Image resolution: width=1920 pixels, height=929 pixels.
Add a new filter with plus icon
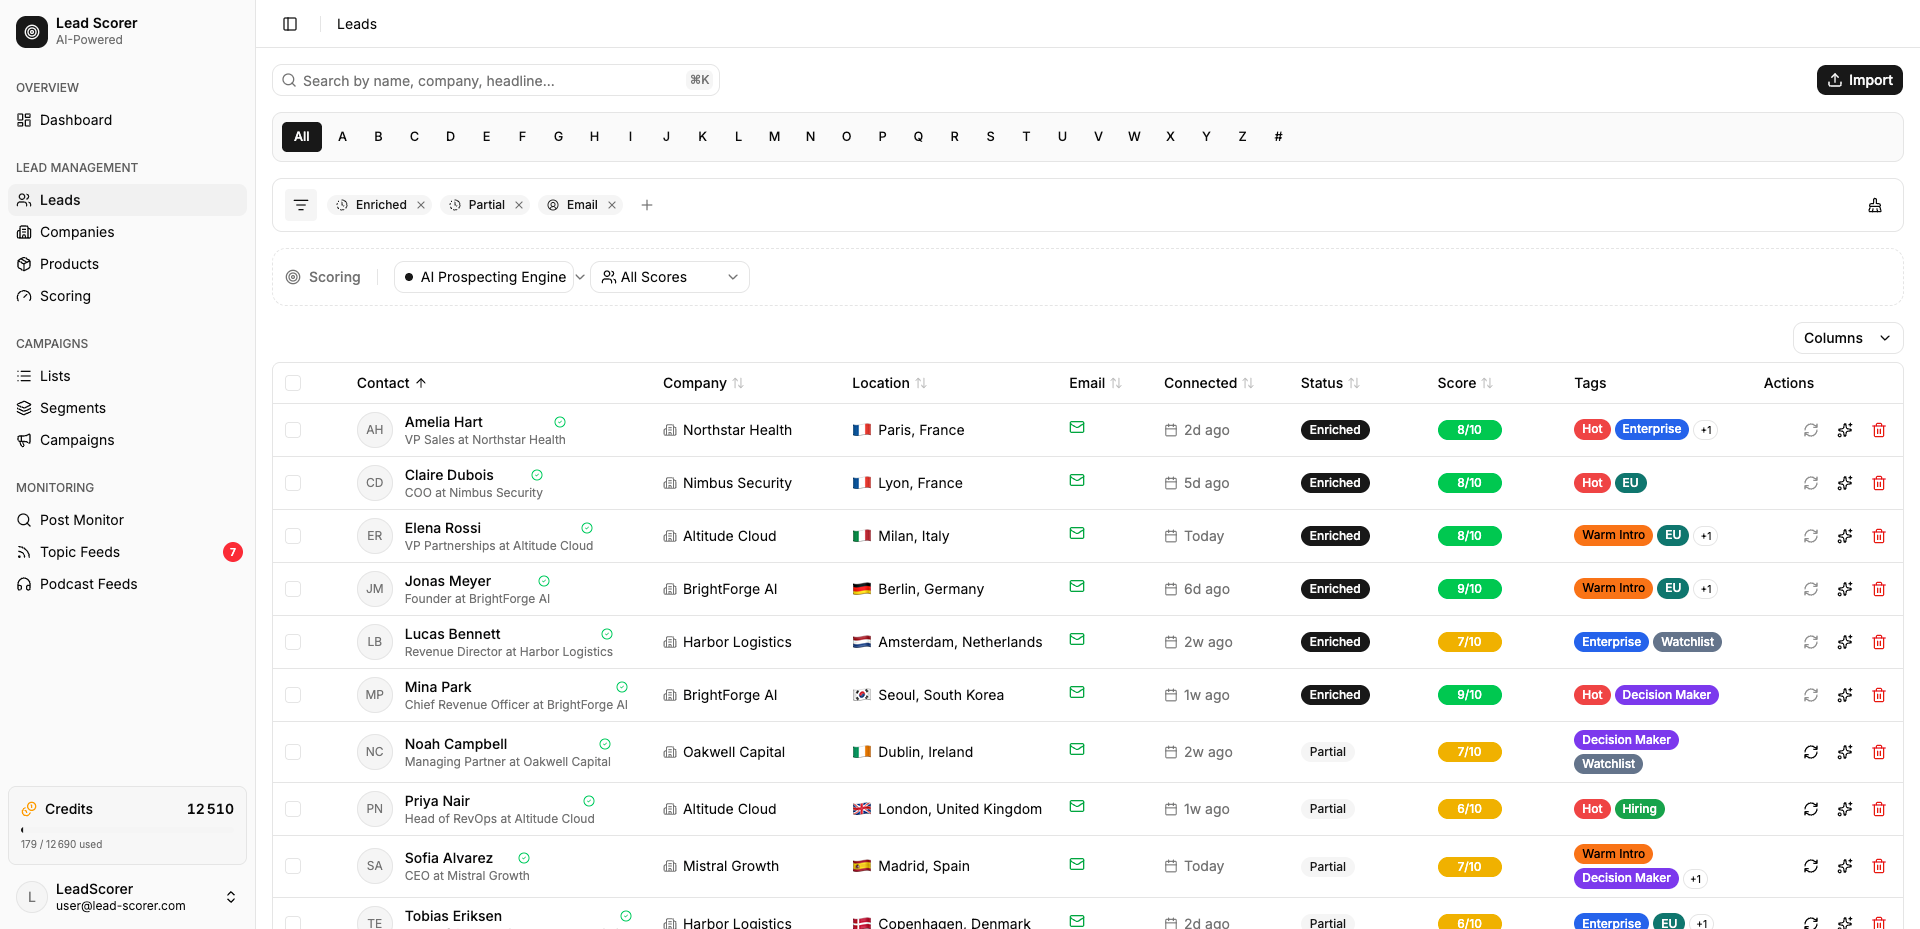pyautogui.click(x=647, y=205)
